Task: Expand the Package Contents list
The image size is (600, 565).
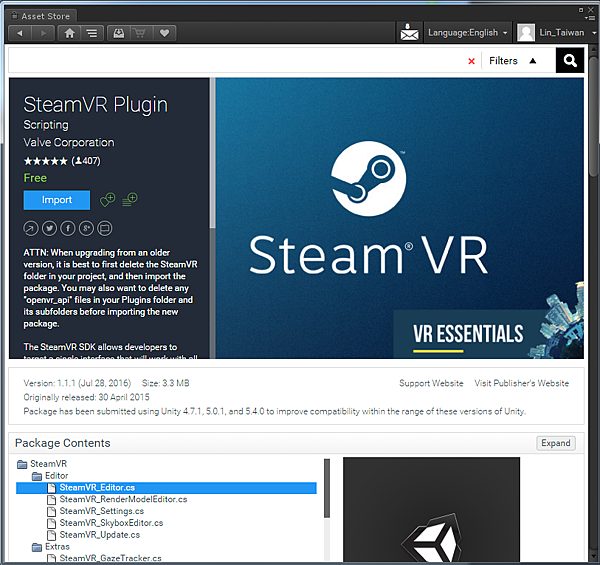Action: tap(556, 443)
